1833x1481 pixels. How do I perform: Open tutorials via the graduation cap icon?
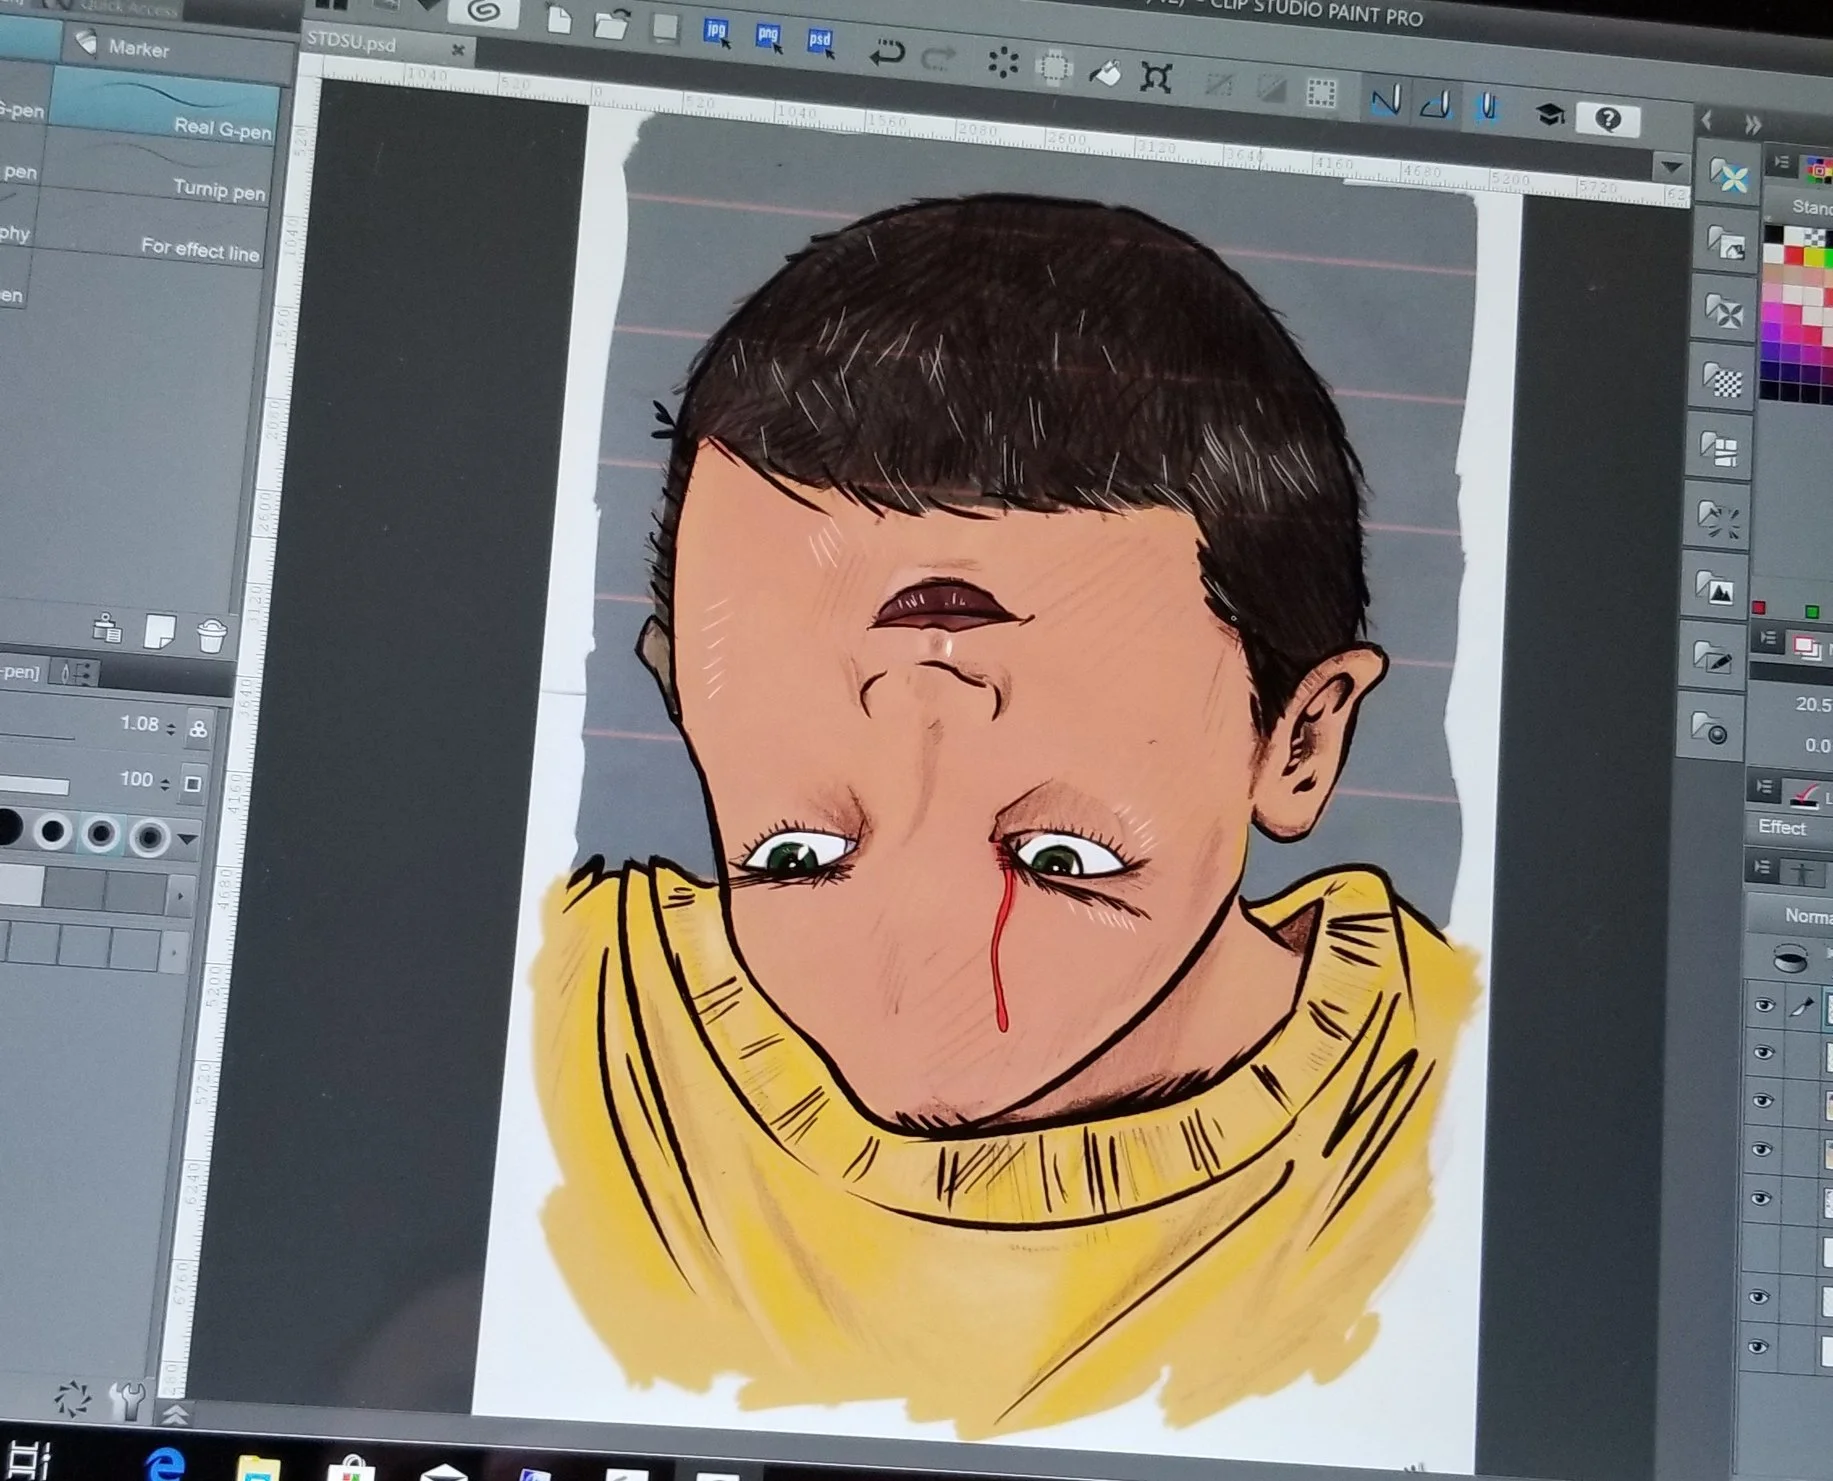[x=1550, y=115]
